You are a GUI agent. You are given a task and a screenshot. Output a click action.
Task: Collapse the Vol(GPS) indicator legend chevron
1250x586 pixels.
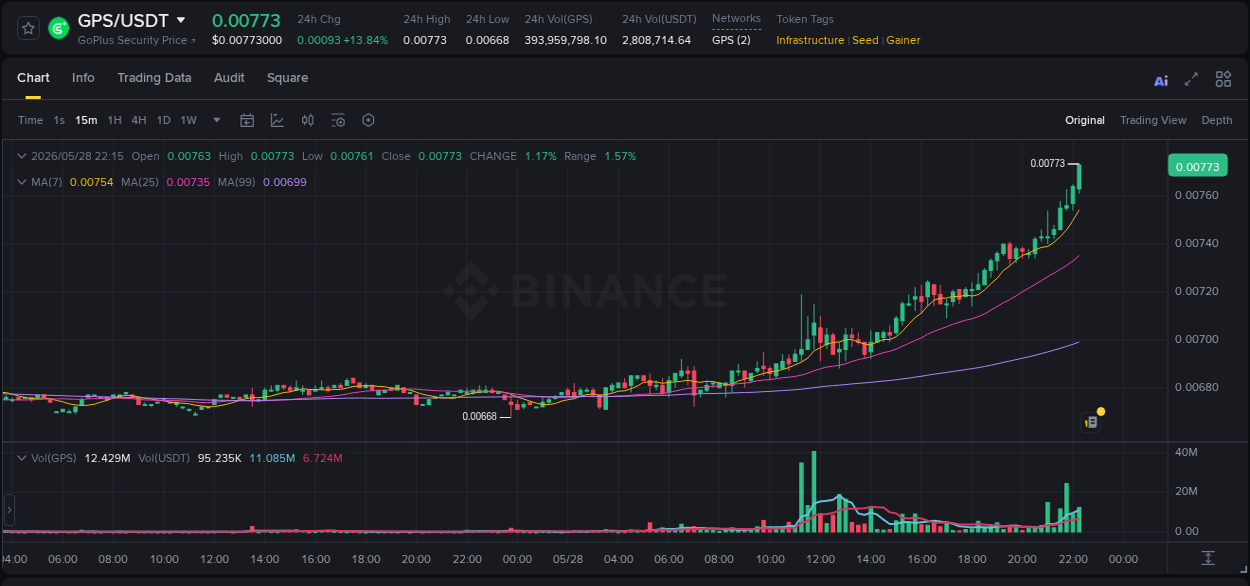(22, 458)
